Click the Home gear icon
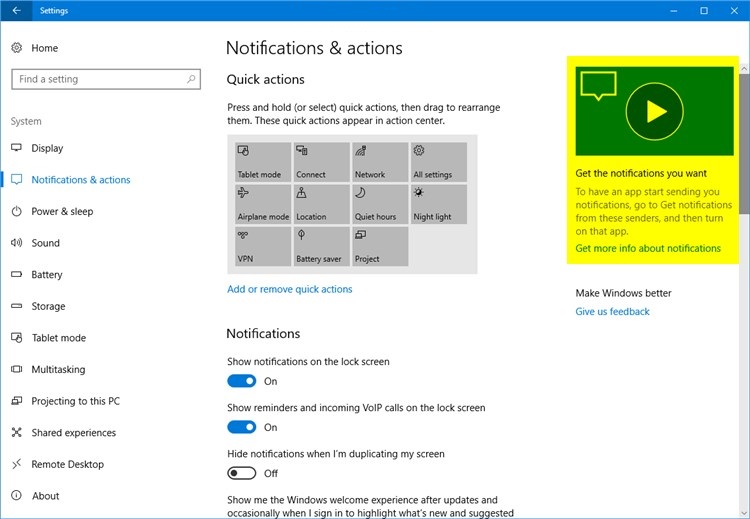Image resolution: width=750 pixels, height=519 pixels. pyautogui.click(x=17, y=48)
